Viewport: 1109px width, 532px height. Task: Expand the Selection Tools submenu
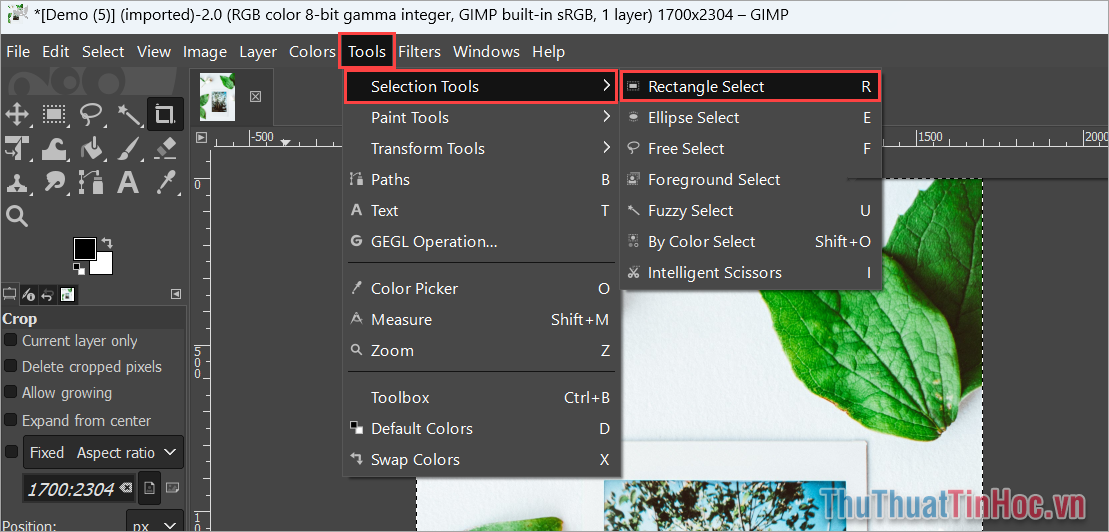pos(481,87)
